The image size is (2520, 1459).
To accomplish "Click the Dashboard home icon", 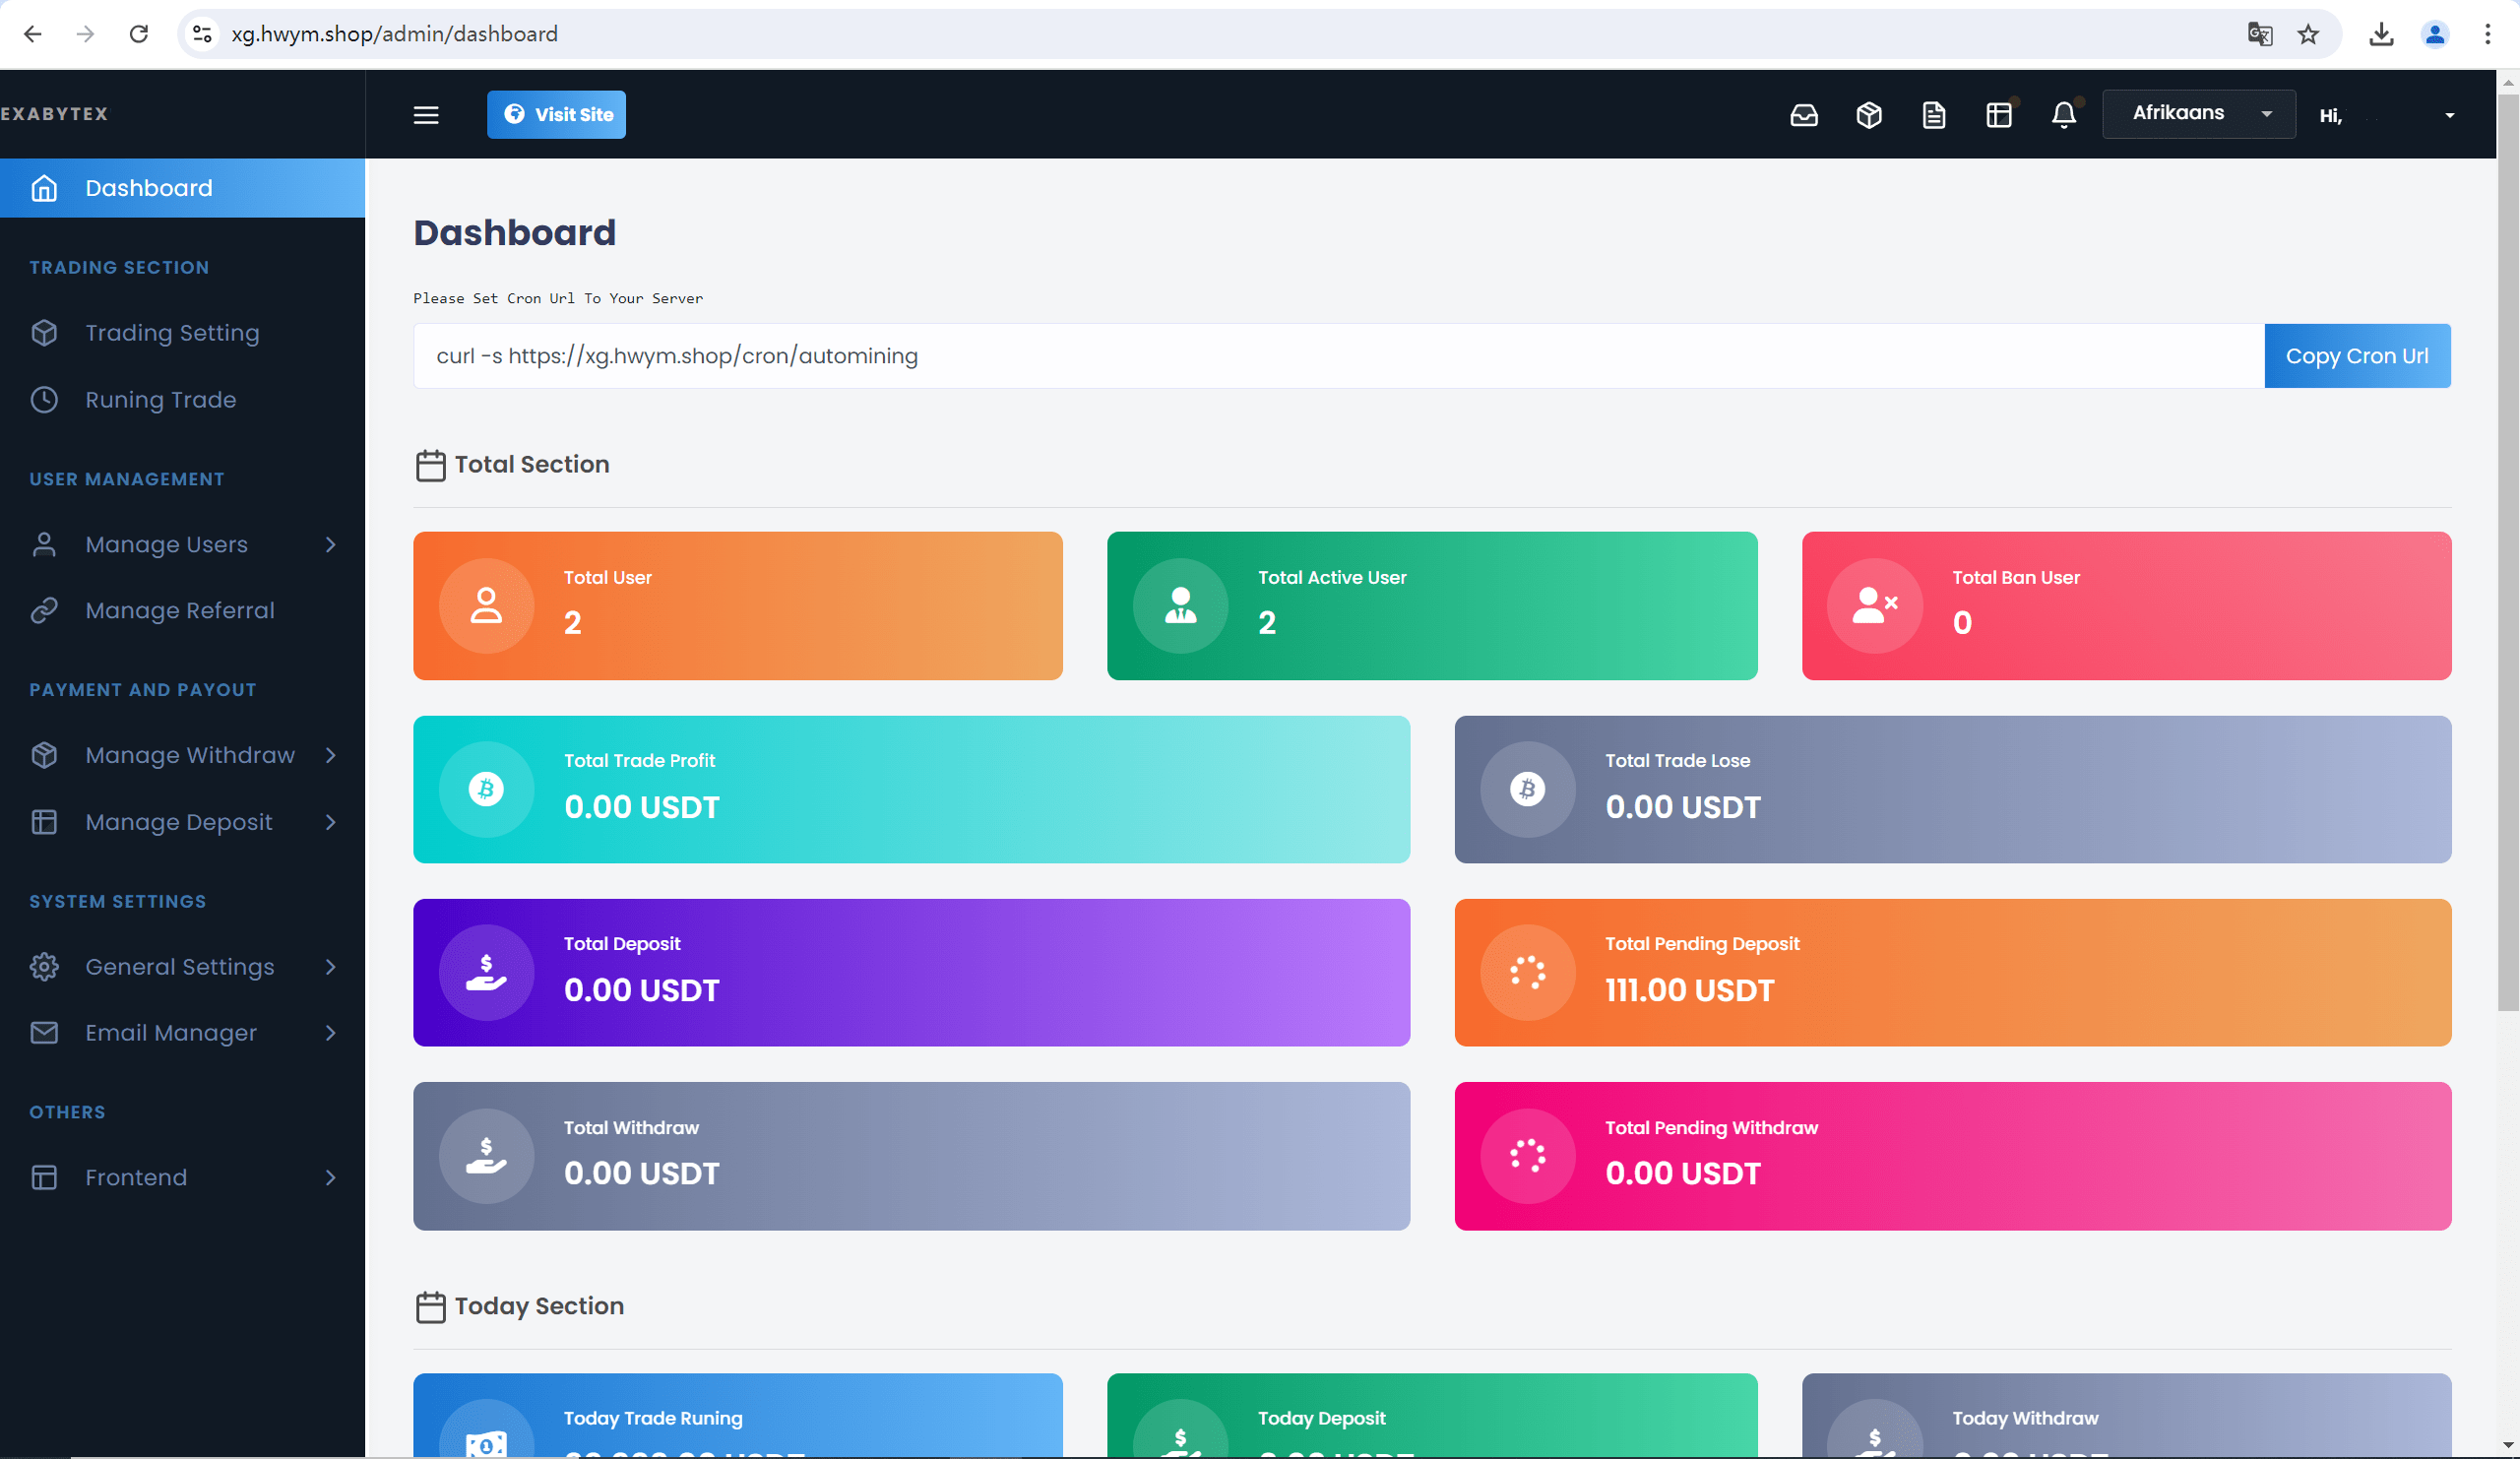I will [43, 188].
